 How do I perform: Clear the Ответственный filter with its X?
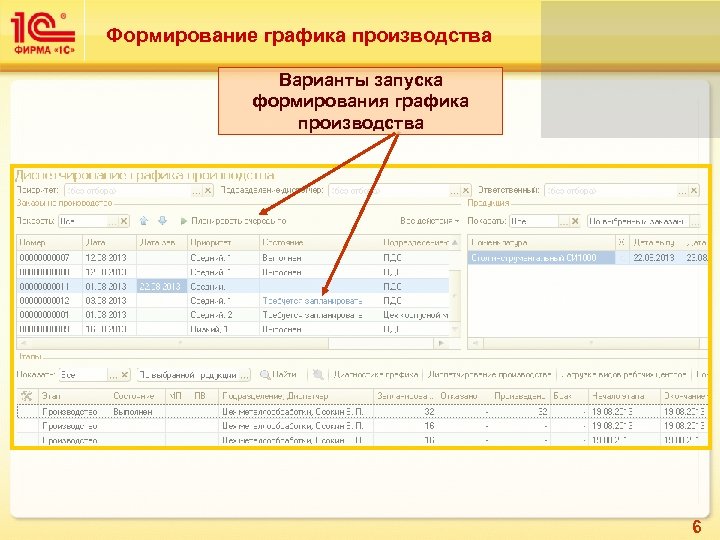pyautogui.click(x=694, y=190)
